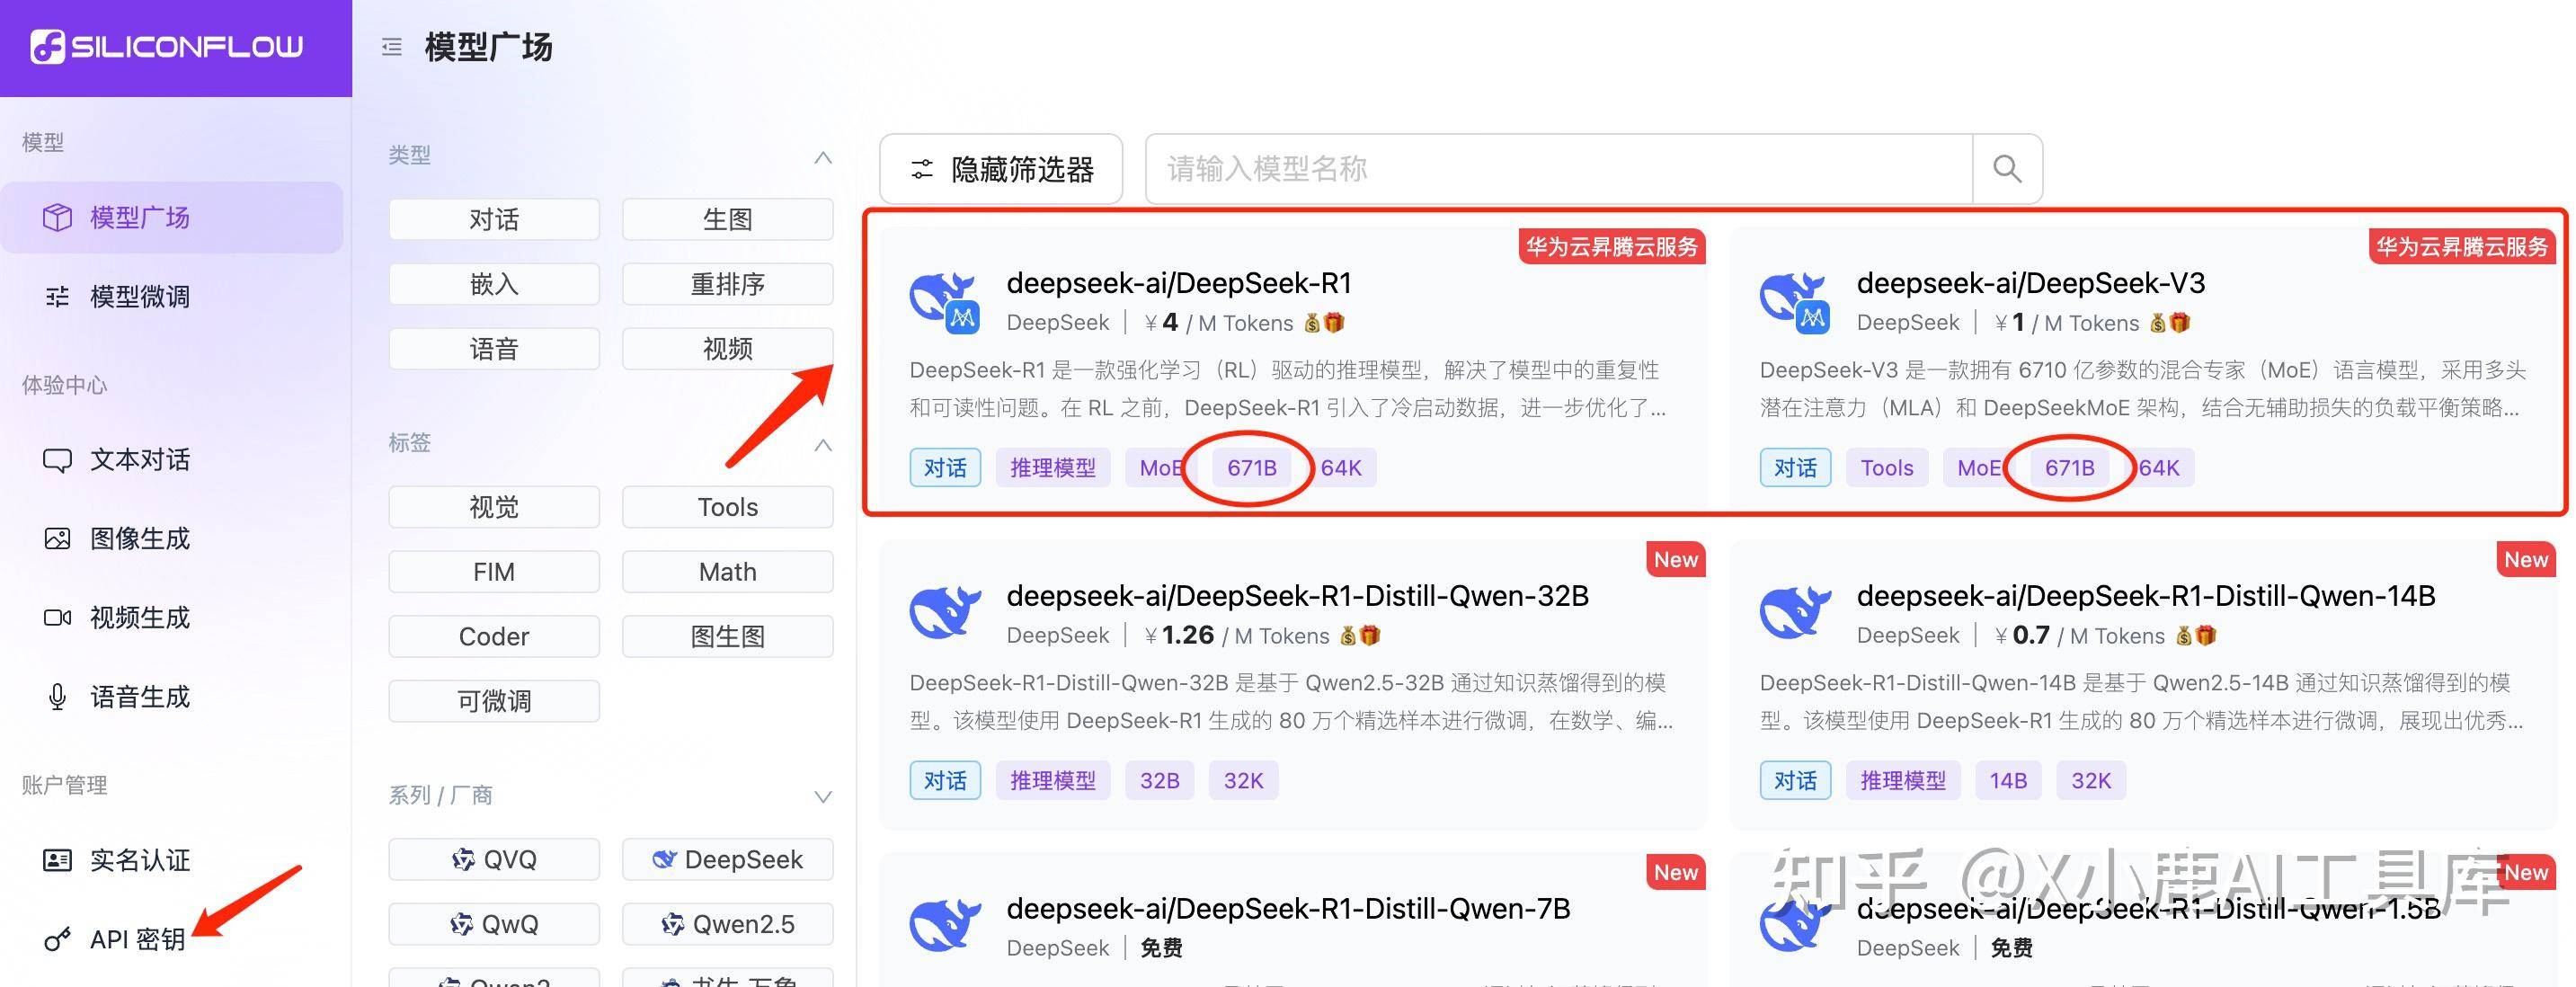2576x987 pixels.
Task: Click the SiliconFlow logo
Action: click(166, 46)
